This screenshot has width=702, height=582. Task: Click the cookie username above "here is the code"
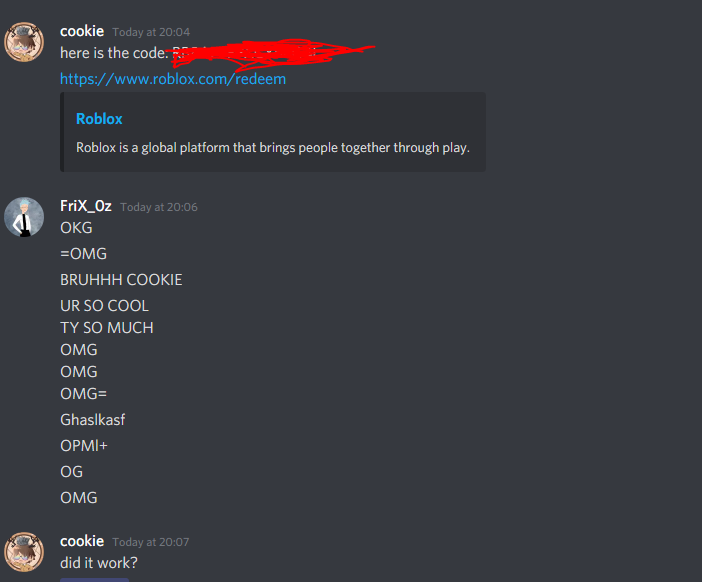[x=82, y=31]
